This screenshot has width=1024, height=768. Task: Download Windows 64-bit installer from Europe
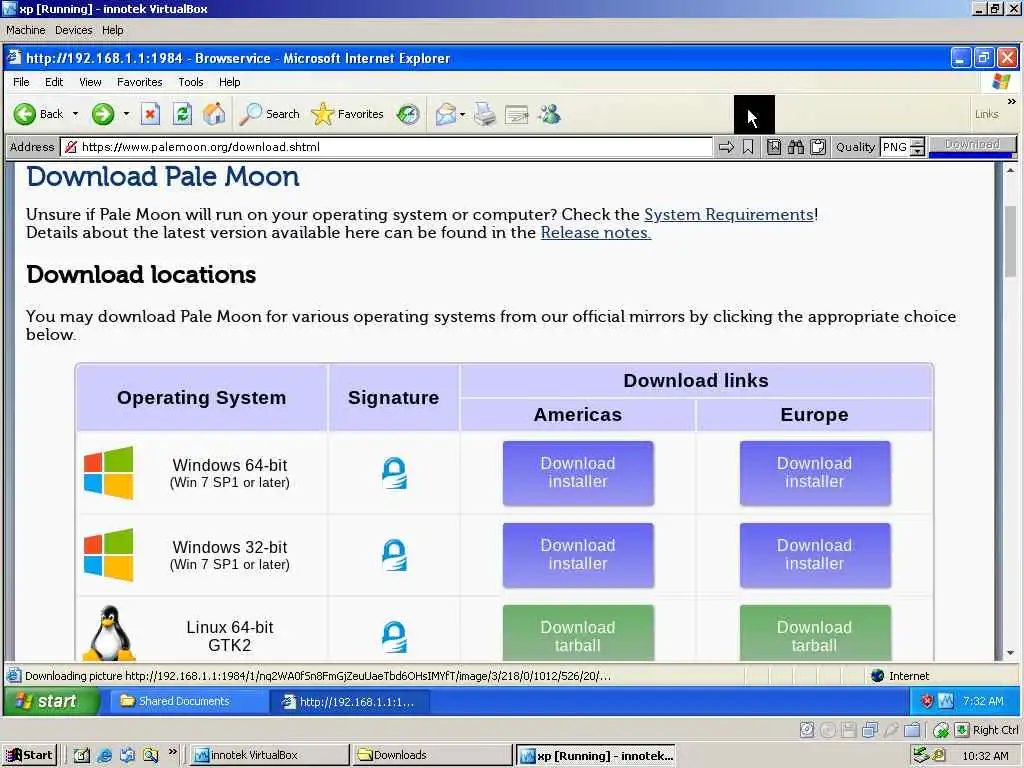815,473
